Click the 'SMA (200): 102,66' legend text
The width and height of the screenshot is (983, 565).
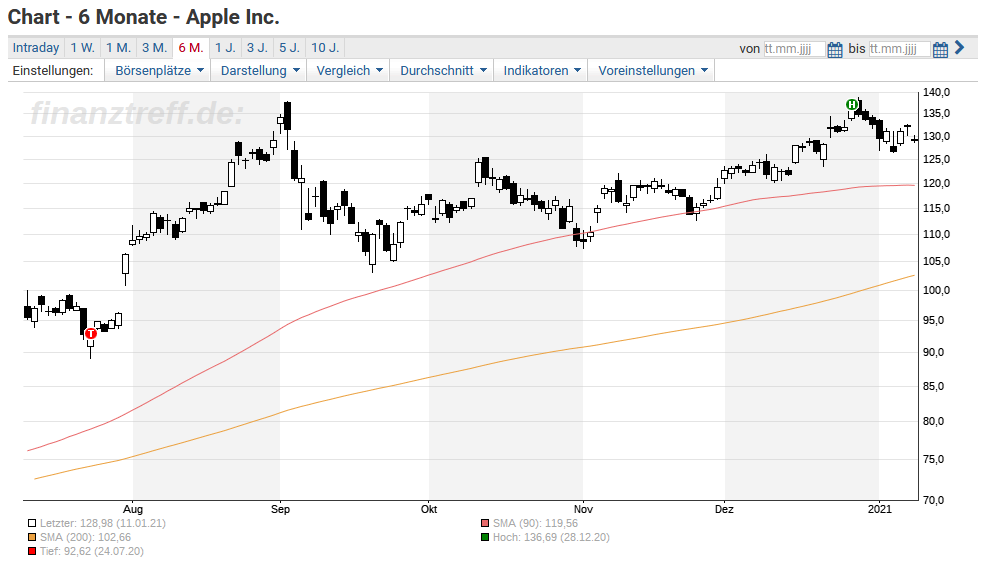(x=85, y=537)
